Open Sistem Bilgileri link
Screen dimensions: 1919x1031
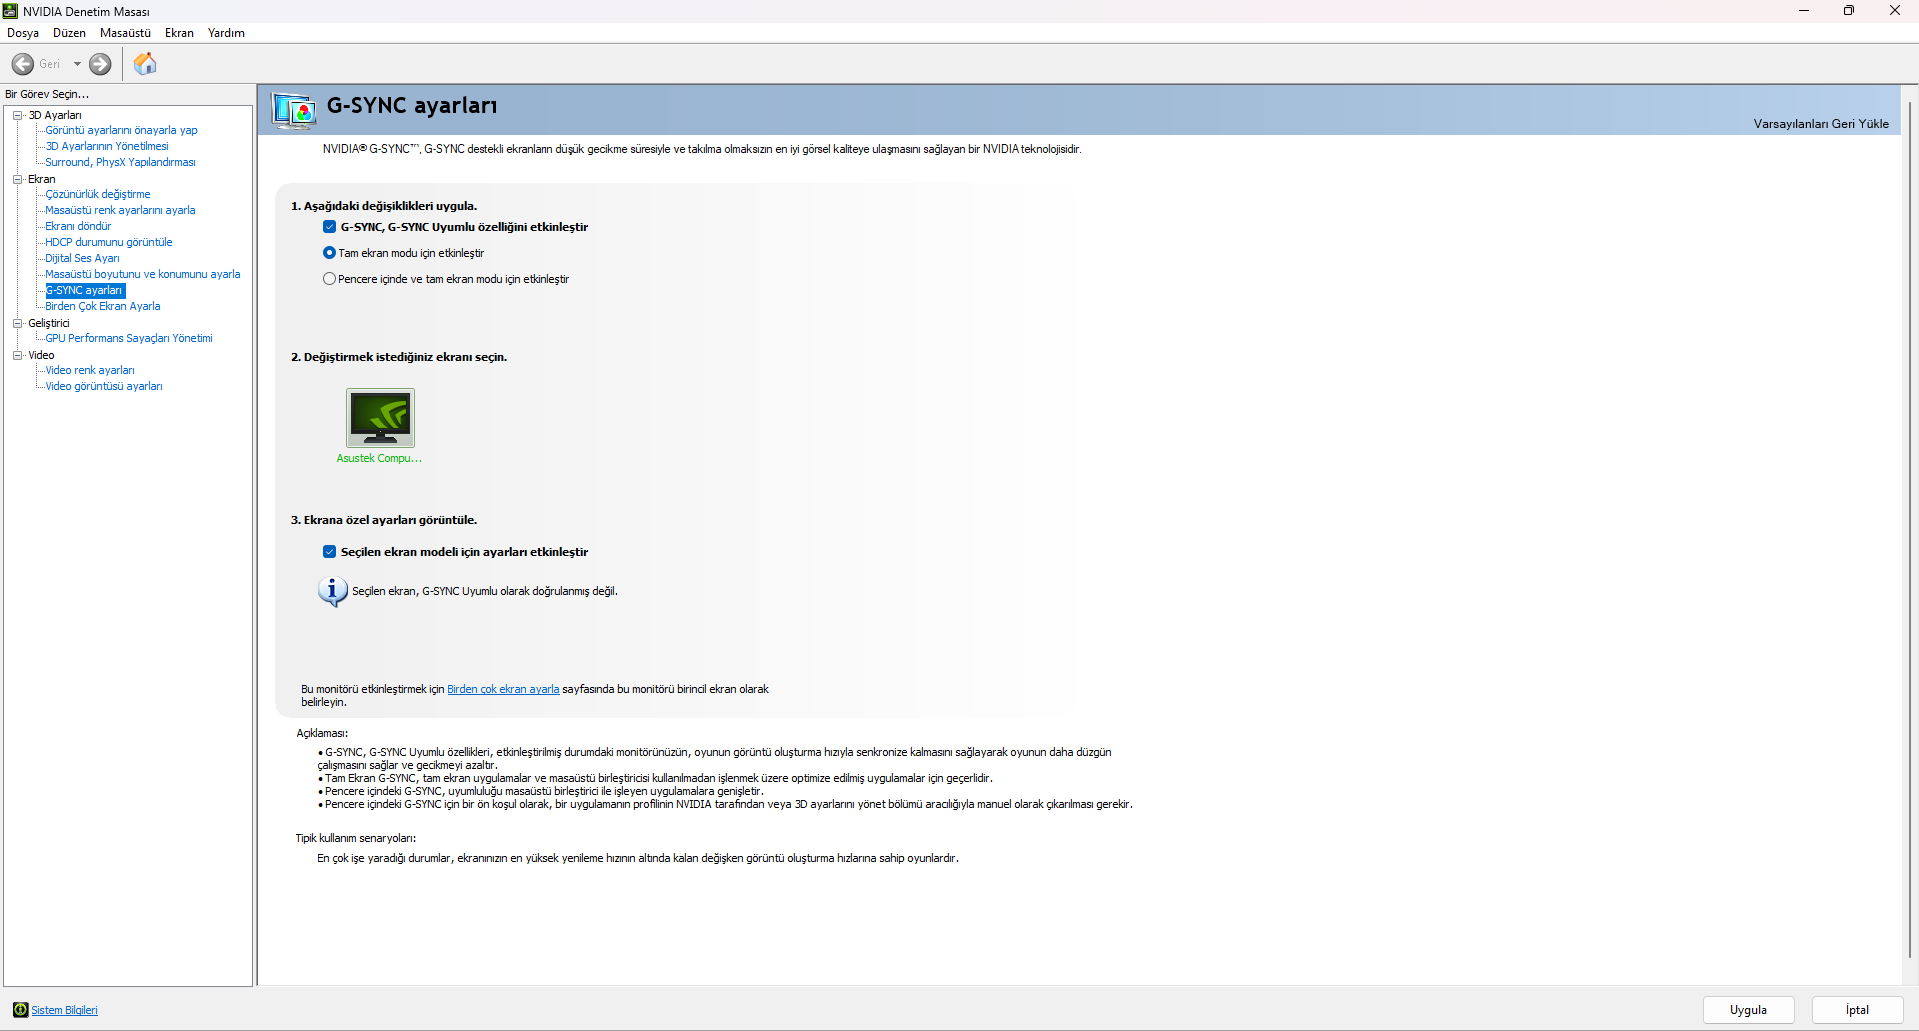(65, 1010)
